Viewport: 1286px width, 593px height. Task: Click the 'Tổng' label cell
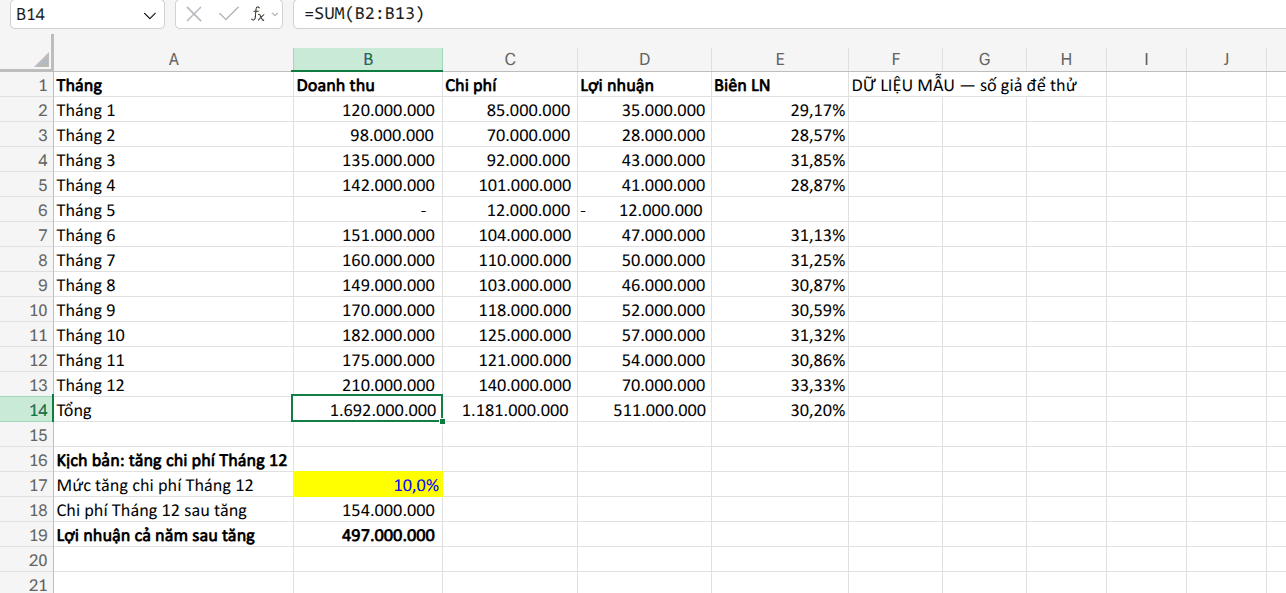(x=173, y=410)
